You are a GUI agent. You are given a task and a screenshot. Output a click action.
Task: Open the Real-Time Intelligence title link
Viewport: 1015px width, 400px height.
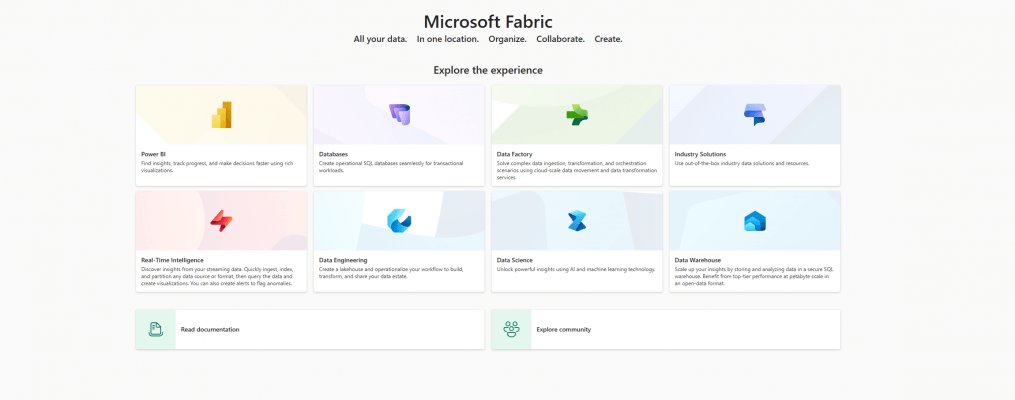[x=172, y=260]
